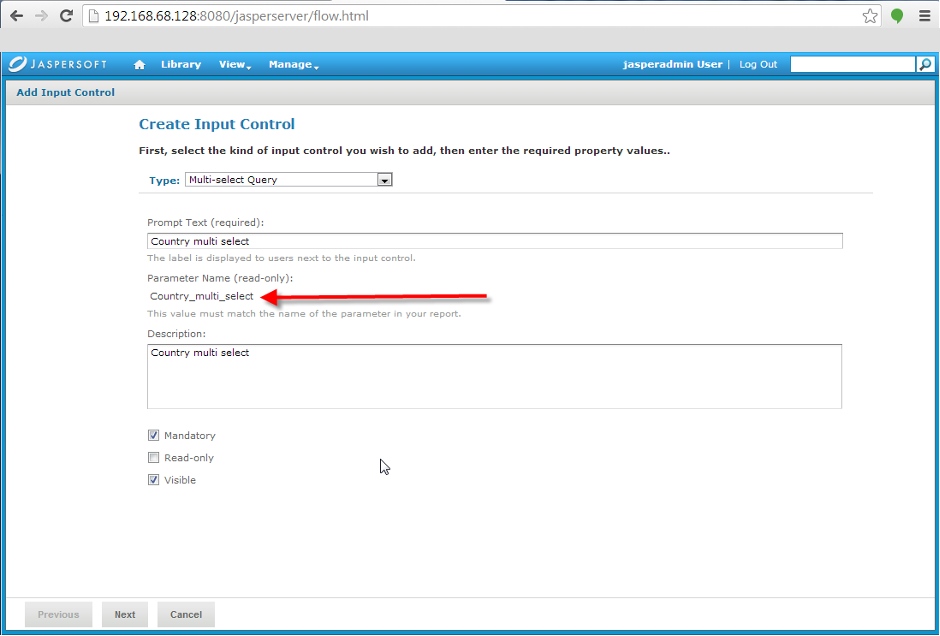This screenshot has width=940, height=636.
Task: Open the Library menu item
Action: coord(180,64)
